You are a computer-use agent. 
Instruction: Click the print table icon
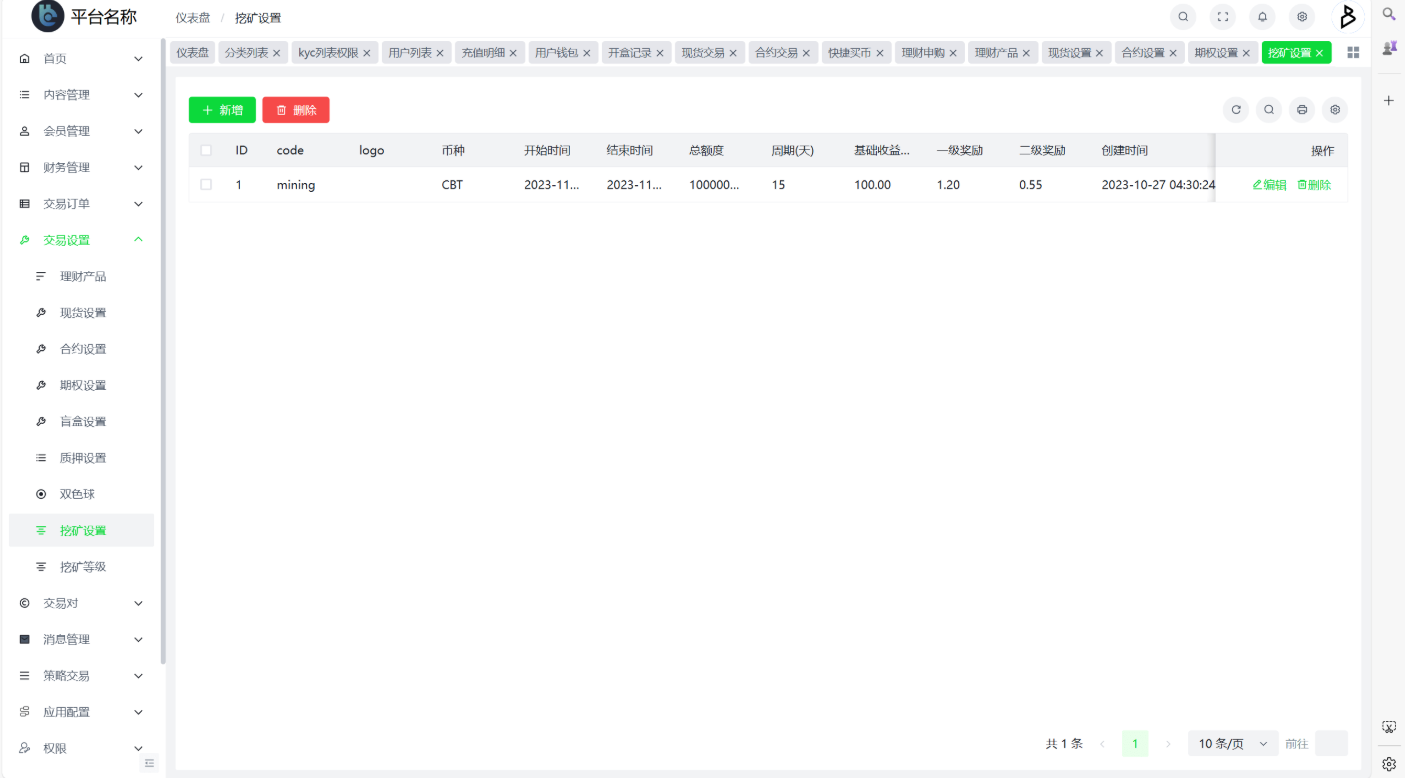pyautogui.click(x=1302, y=110)
